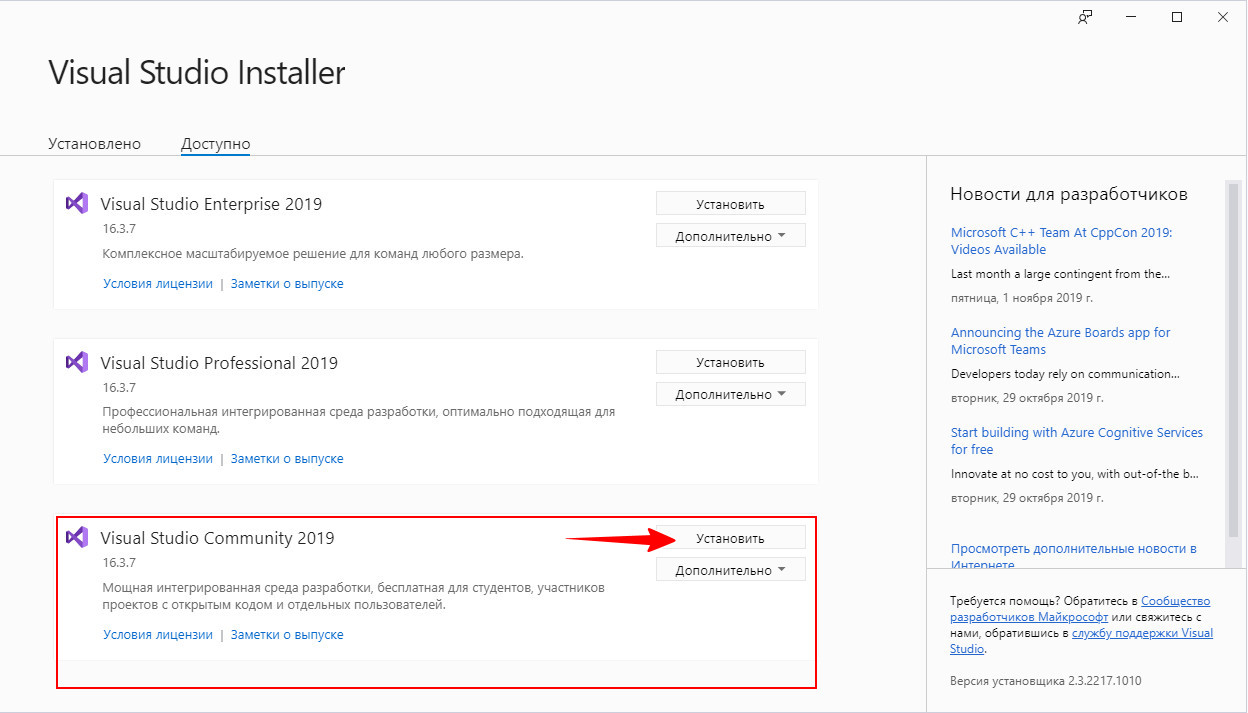Click the date пятница, 1 ноября 2019 г.
The image size is (1248, 713).
coord(1022,298)
